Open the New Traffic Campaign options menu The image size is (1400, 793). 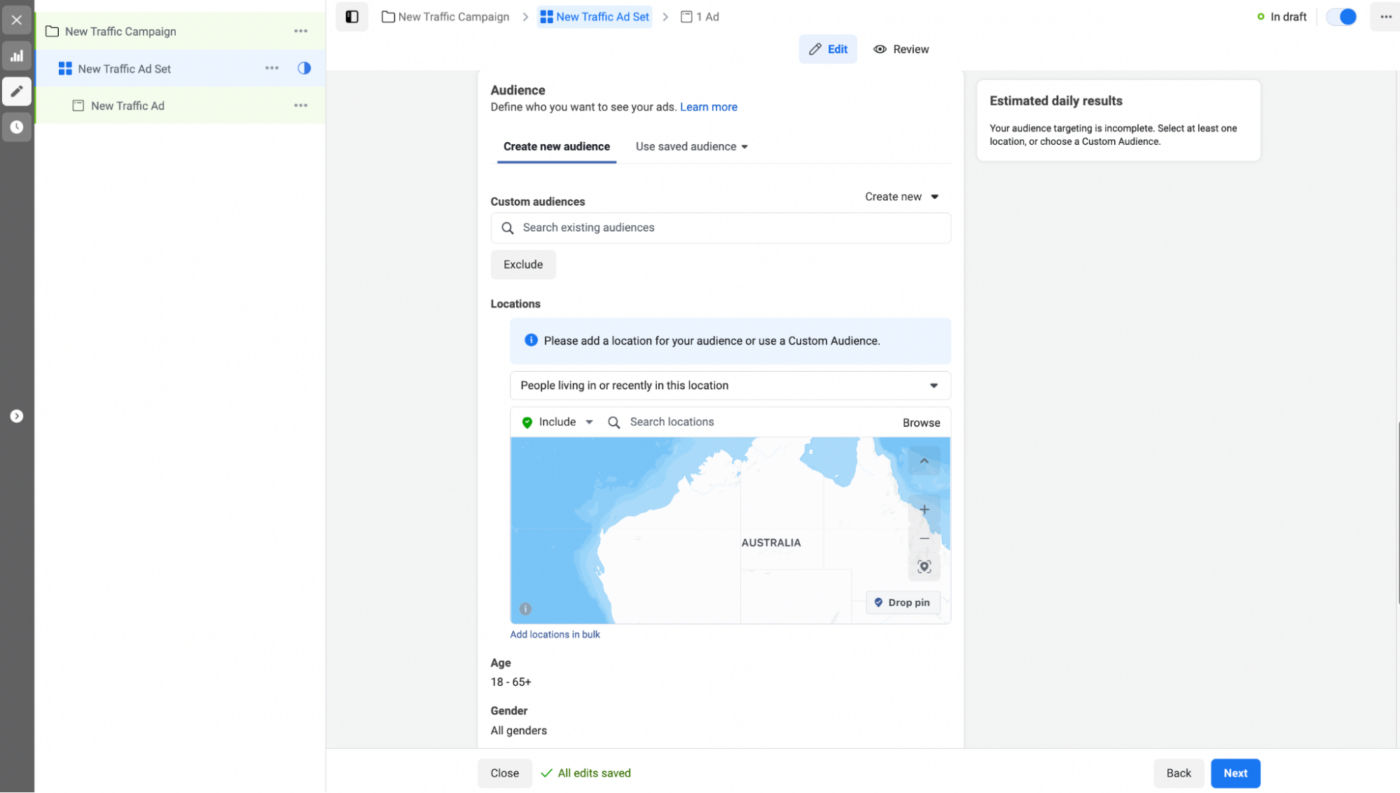click(x=300, y=31)
